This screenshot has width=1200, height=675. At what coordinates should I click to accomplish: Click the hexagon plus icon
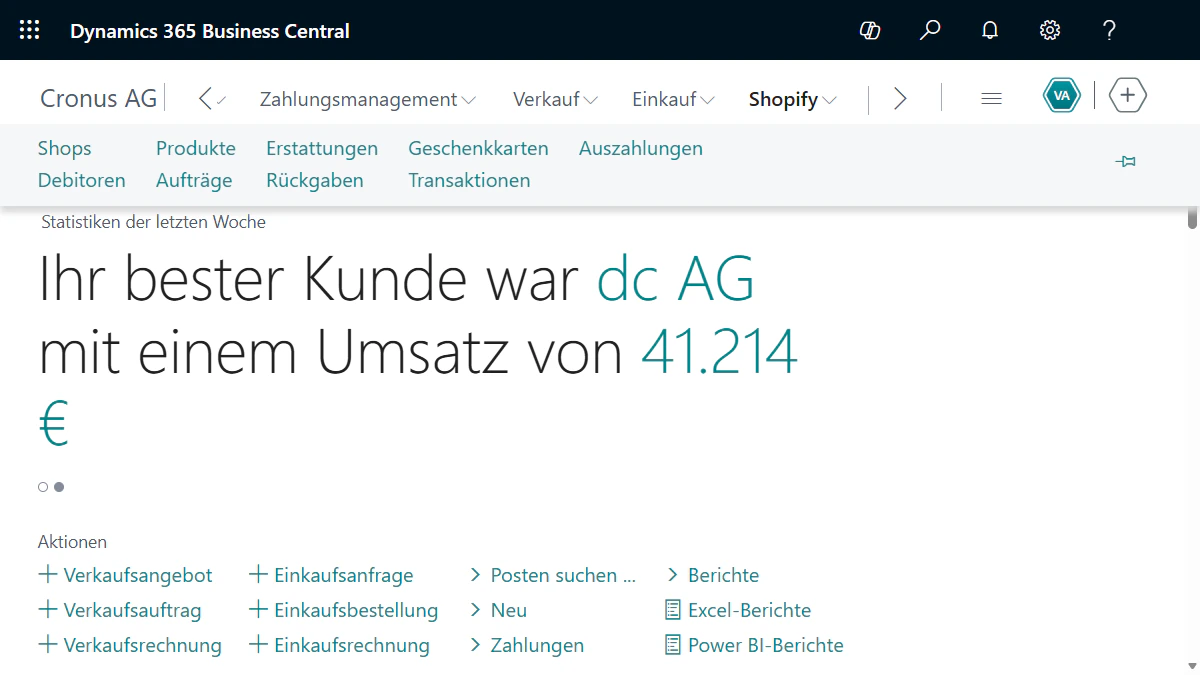click(1128, 96)
